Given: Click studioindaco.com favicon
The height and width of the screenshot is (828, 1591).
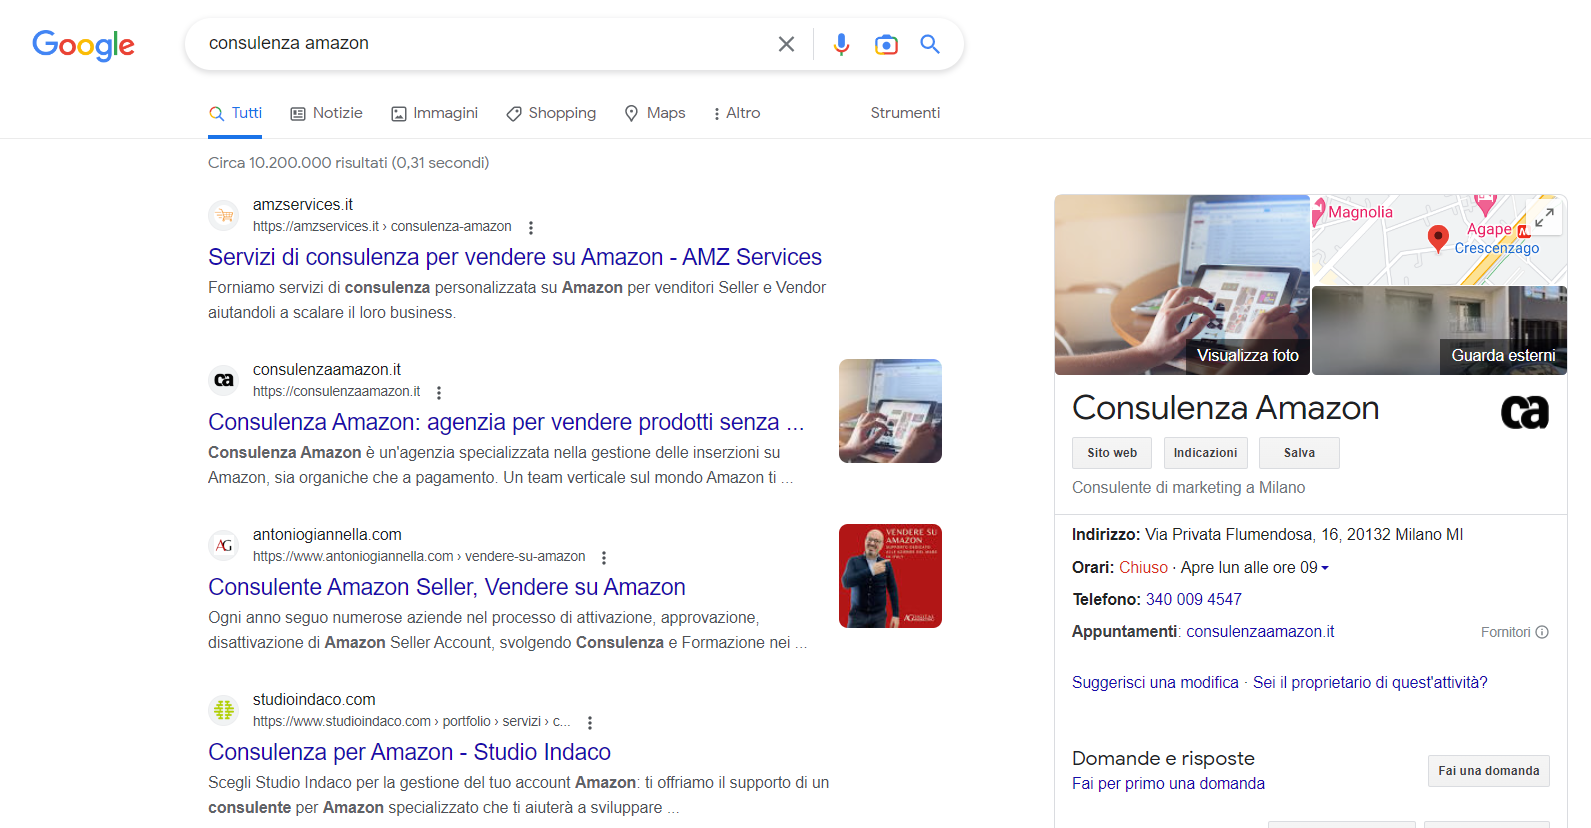Looking at the screenshot, I should click(224, 710).
